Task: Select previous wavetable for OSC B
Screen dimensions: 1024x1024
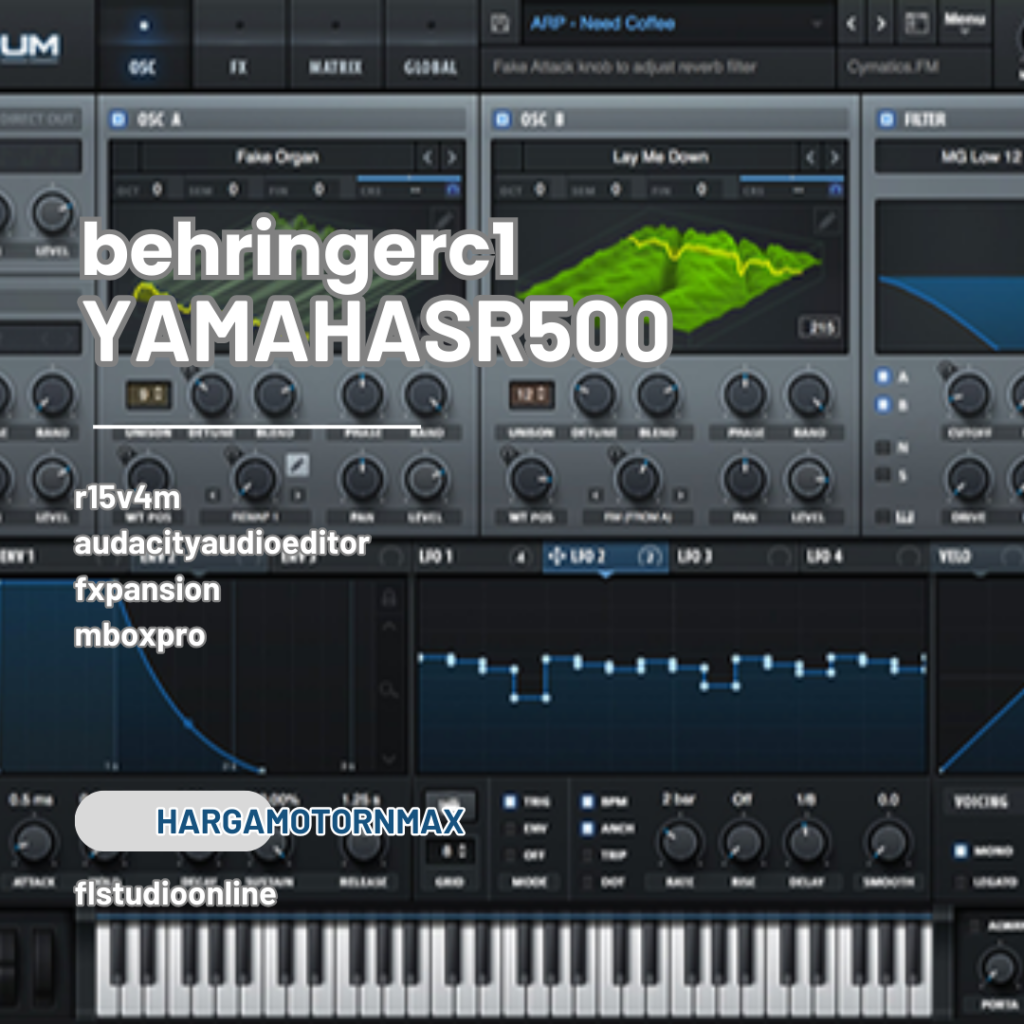Action: (x=810, y=157)
